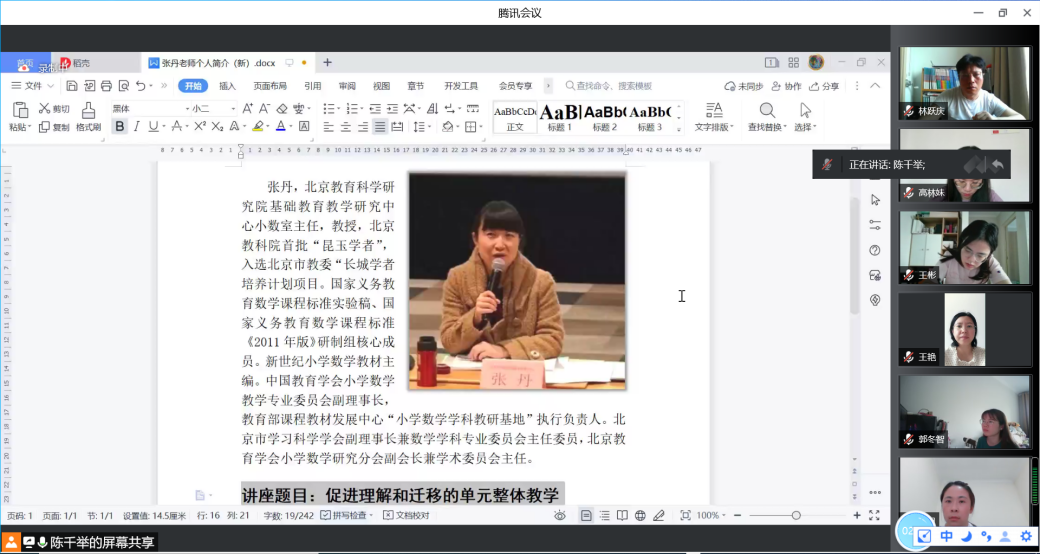
Task: Toggle fullscreen display icon in status bar
Action: coord(874,516)
